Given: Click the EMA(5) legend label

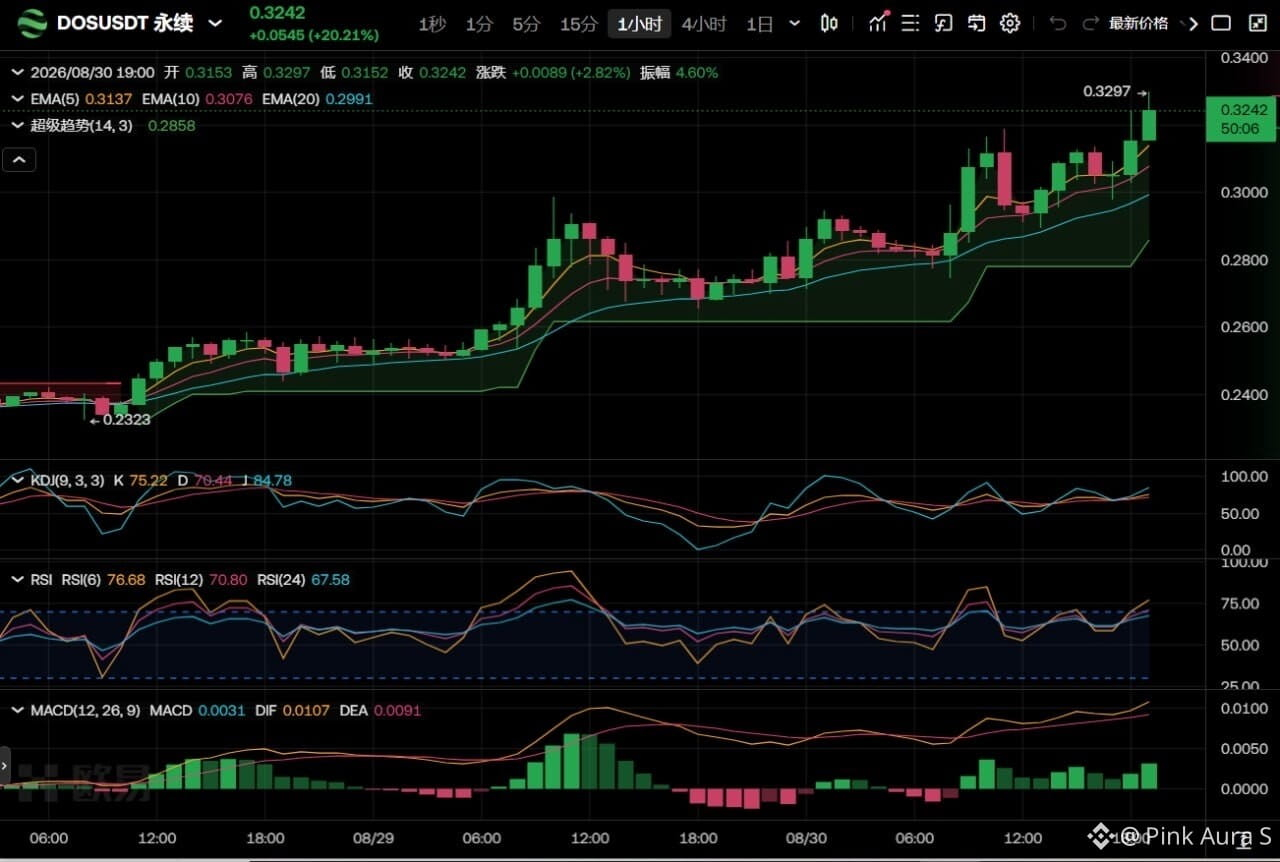Looking at the screenshot, I should click(x=56, y=98).
